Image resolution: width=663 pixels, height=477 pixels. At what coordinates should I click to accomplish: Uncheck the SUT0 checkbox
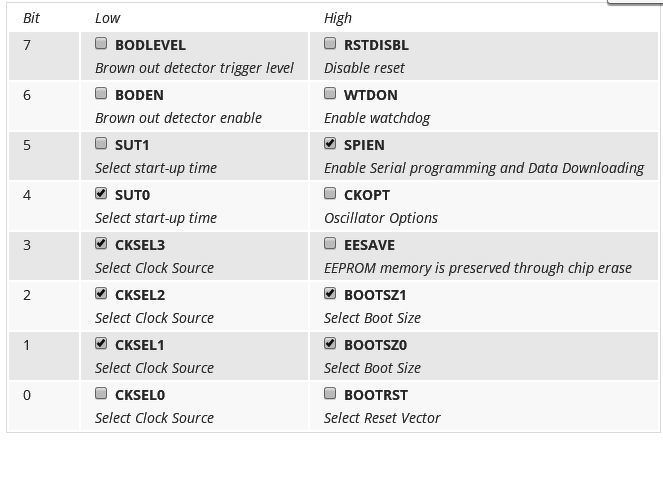coord(101,194)
